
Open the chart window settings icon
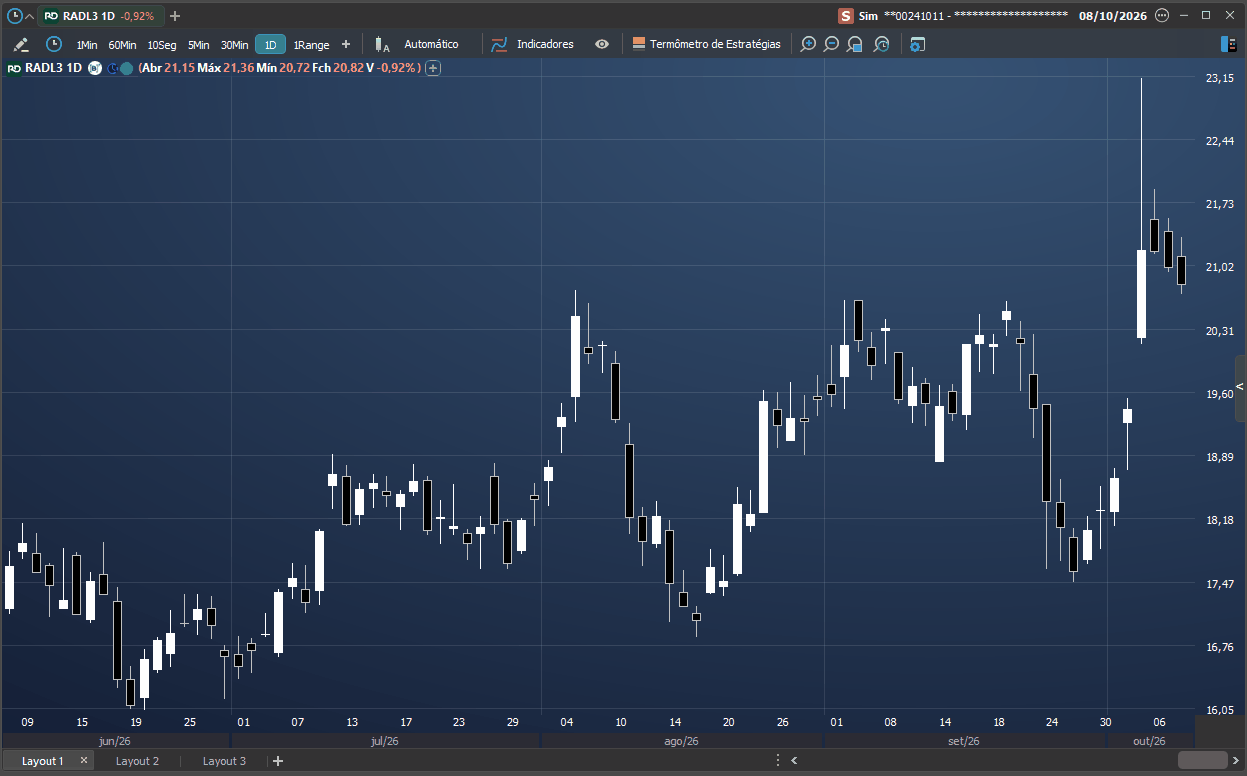tap(917, 44)
